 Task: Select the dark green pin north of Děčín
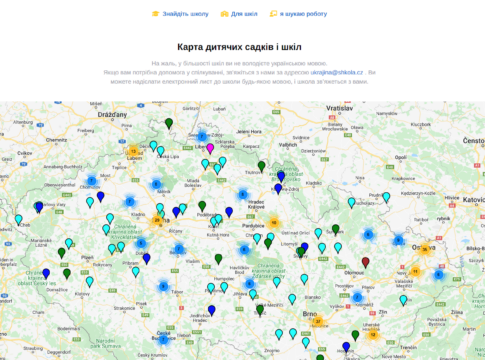[169, 123]
